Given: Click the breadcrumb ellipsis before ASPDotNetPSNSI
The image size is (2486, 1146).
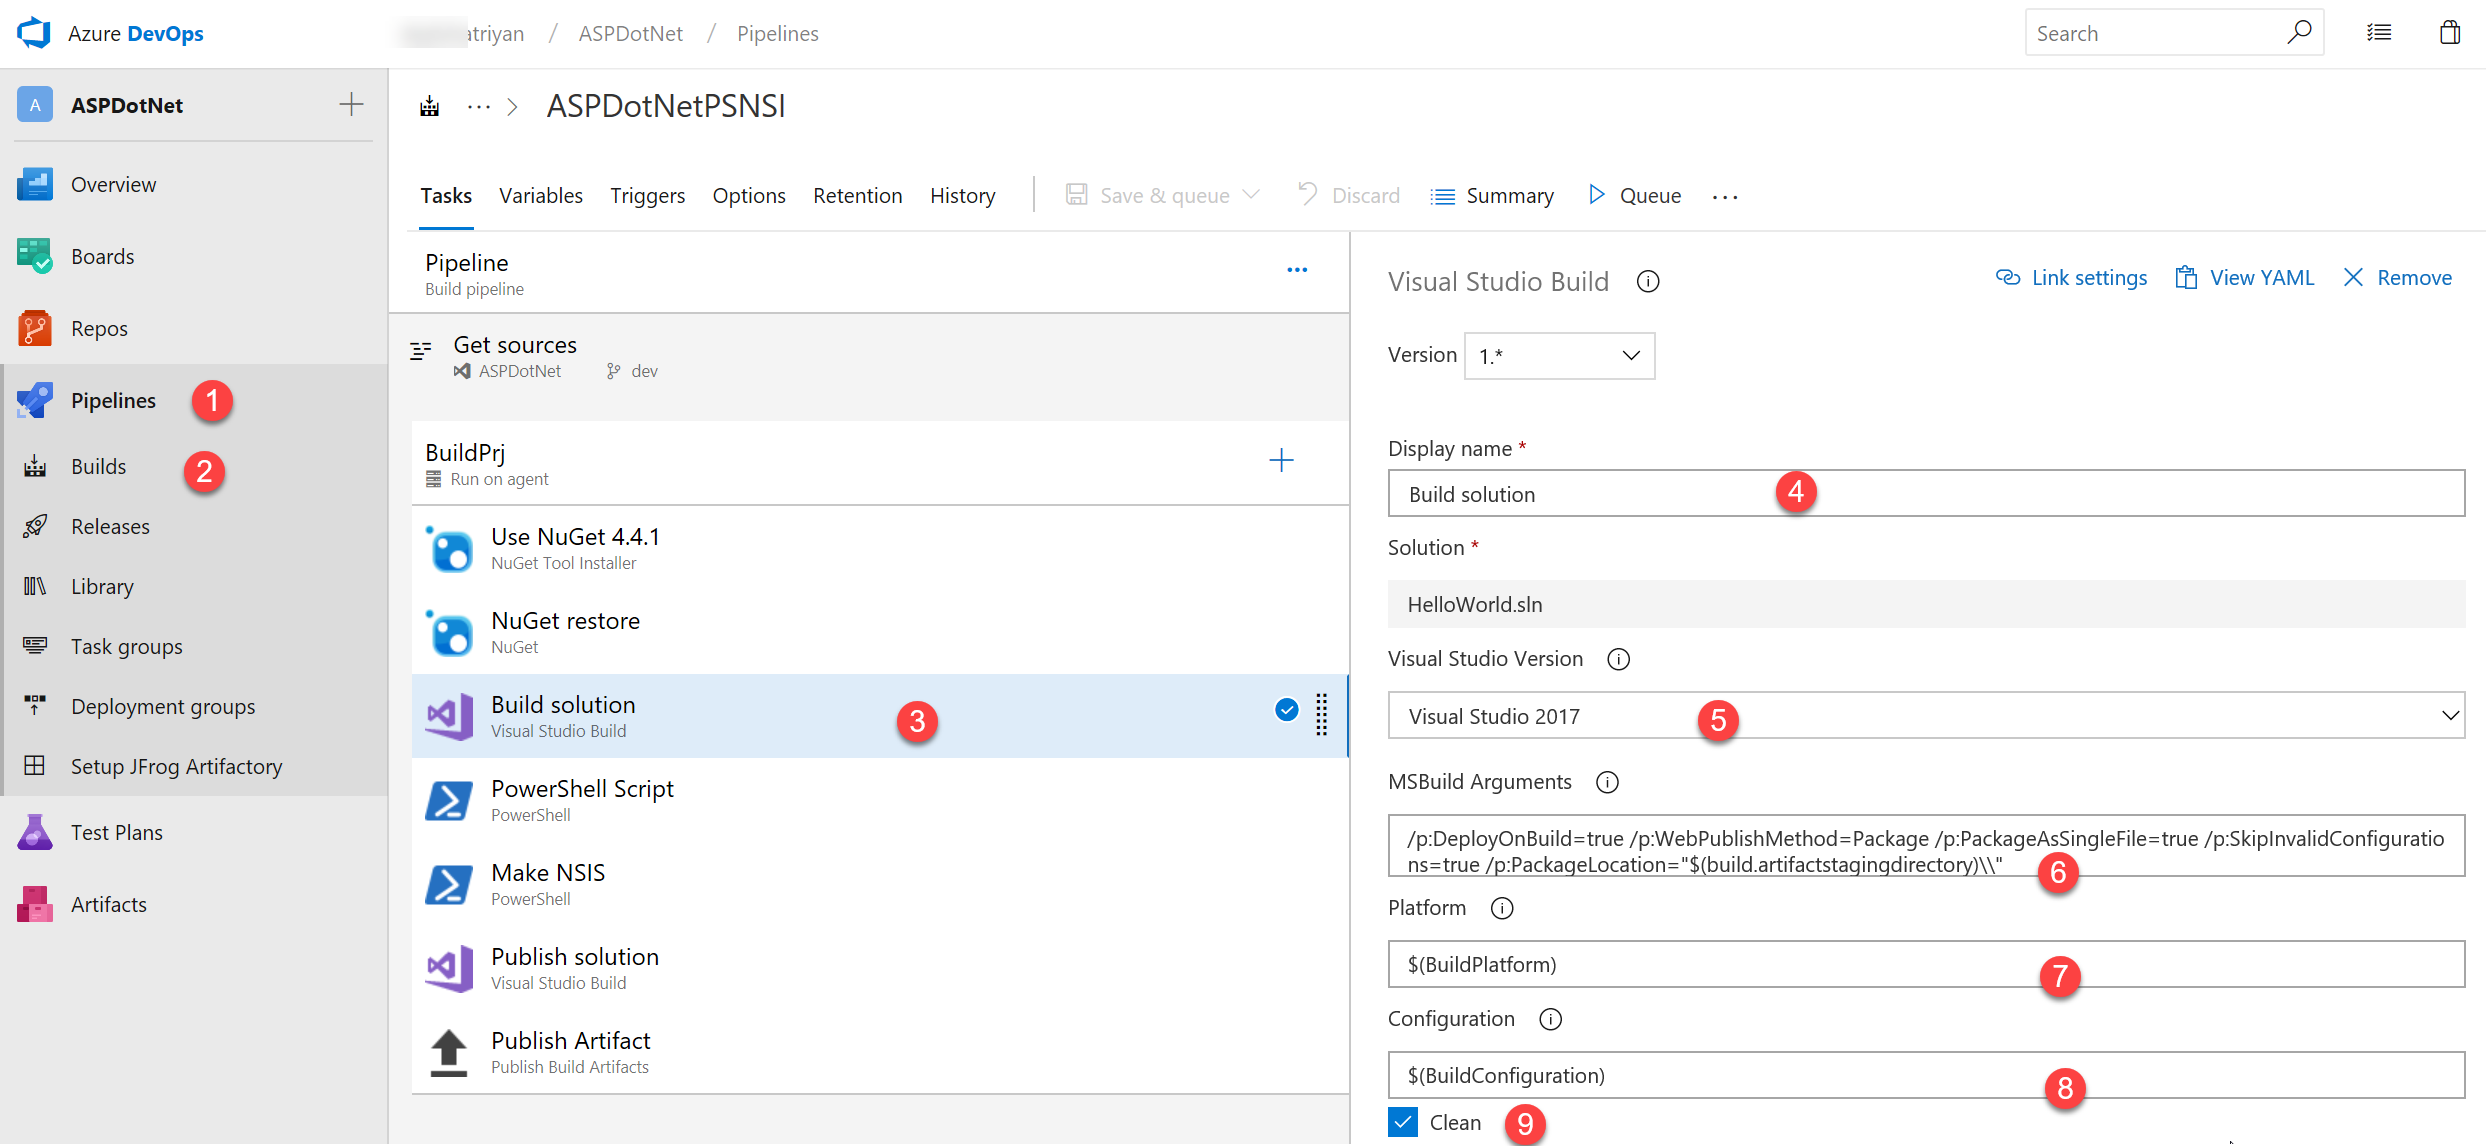Looking at the screenshot, I should click(479, 106).
